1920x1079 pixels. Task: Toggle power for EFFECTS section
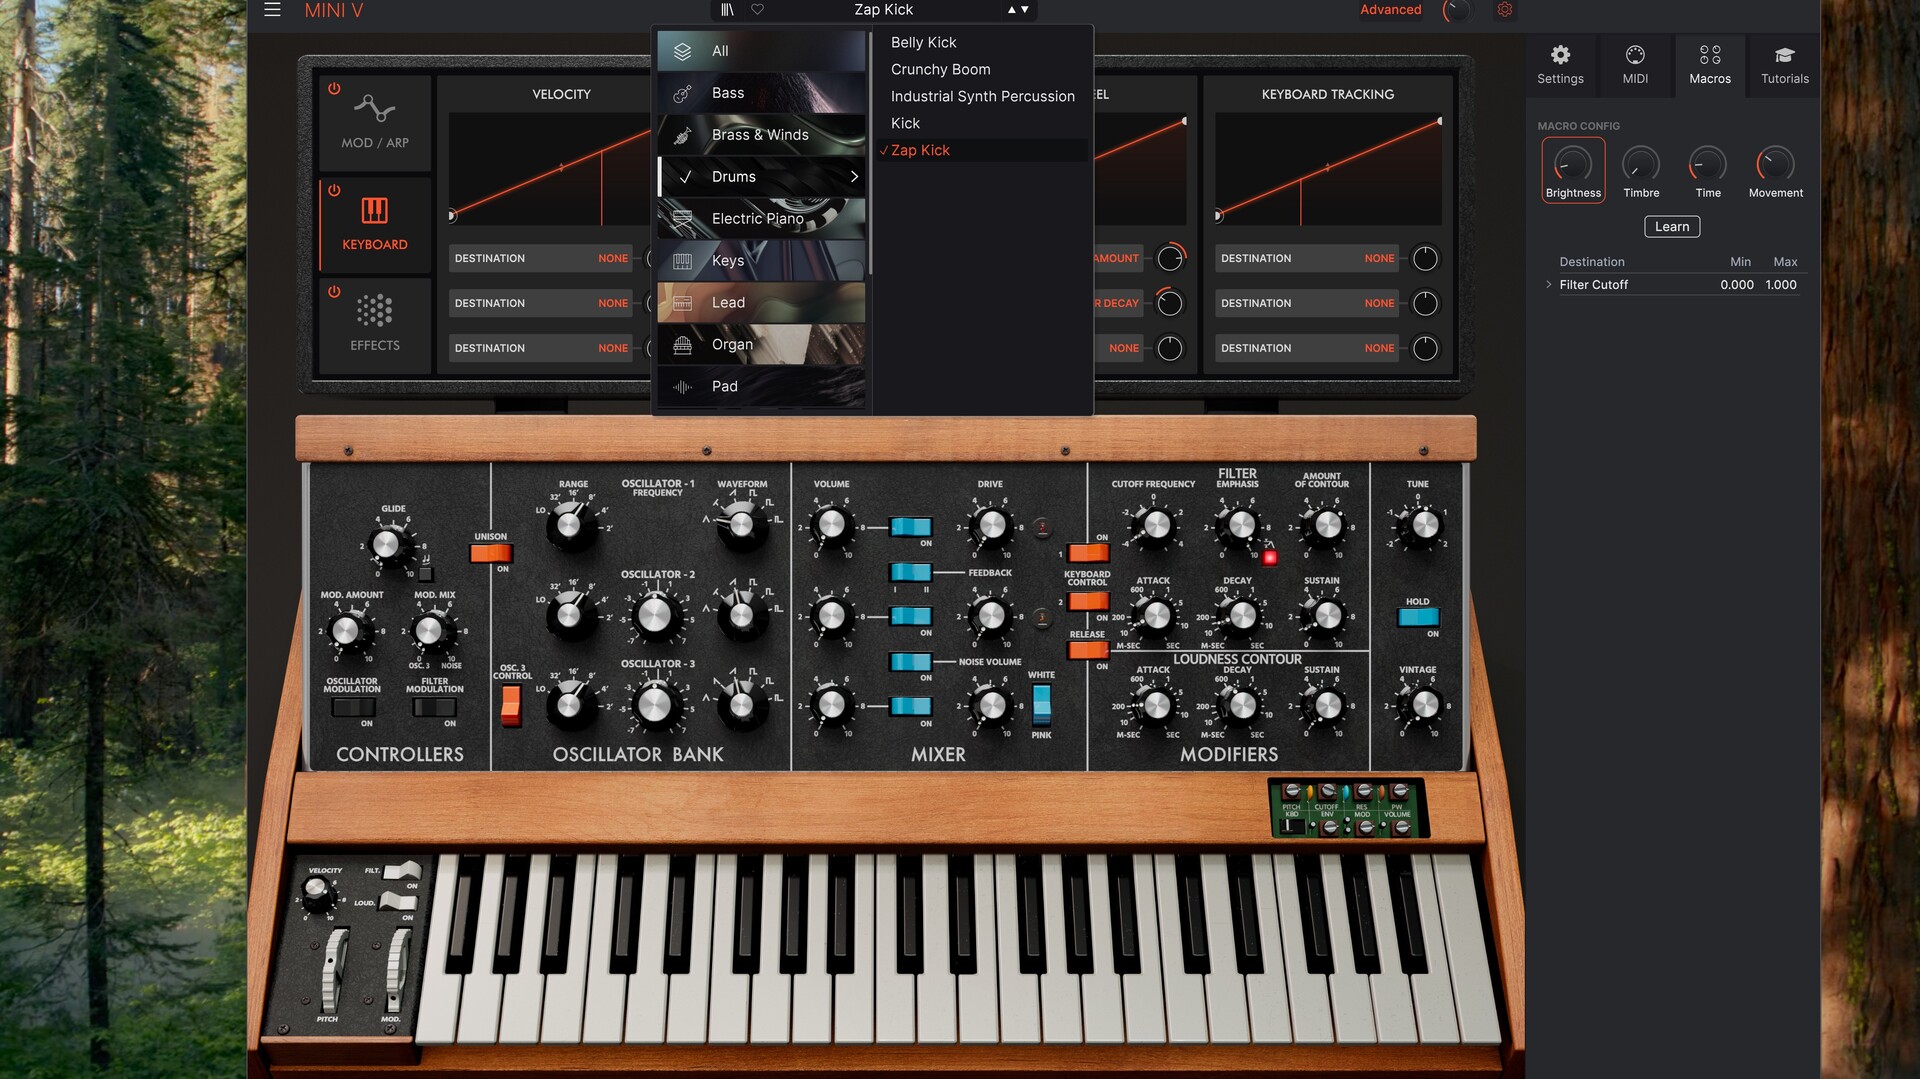tap(334, 292)
